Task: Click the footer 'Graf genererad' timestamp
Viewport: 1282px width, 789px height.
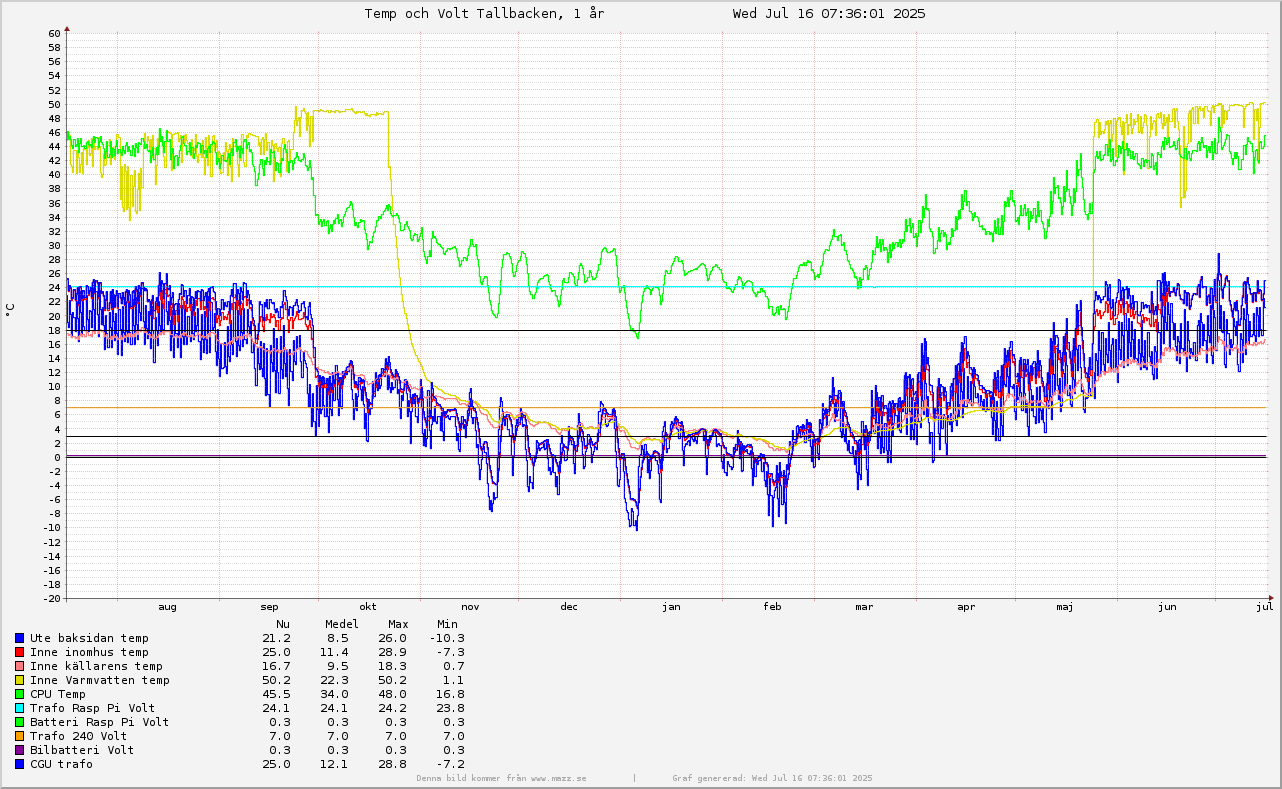Action: (x=772, y=778)
